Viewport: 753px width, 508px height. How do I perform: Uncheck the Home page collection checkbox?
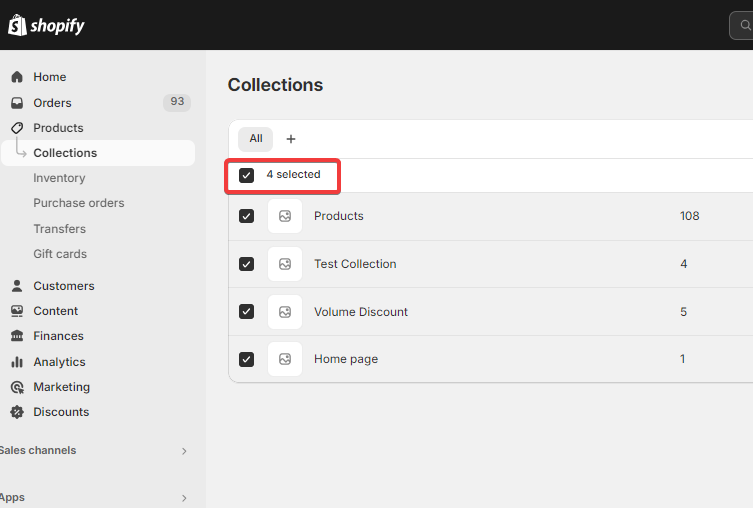pos(246,359)
